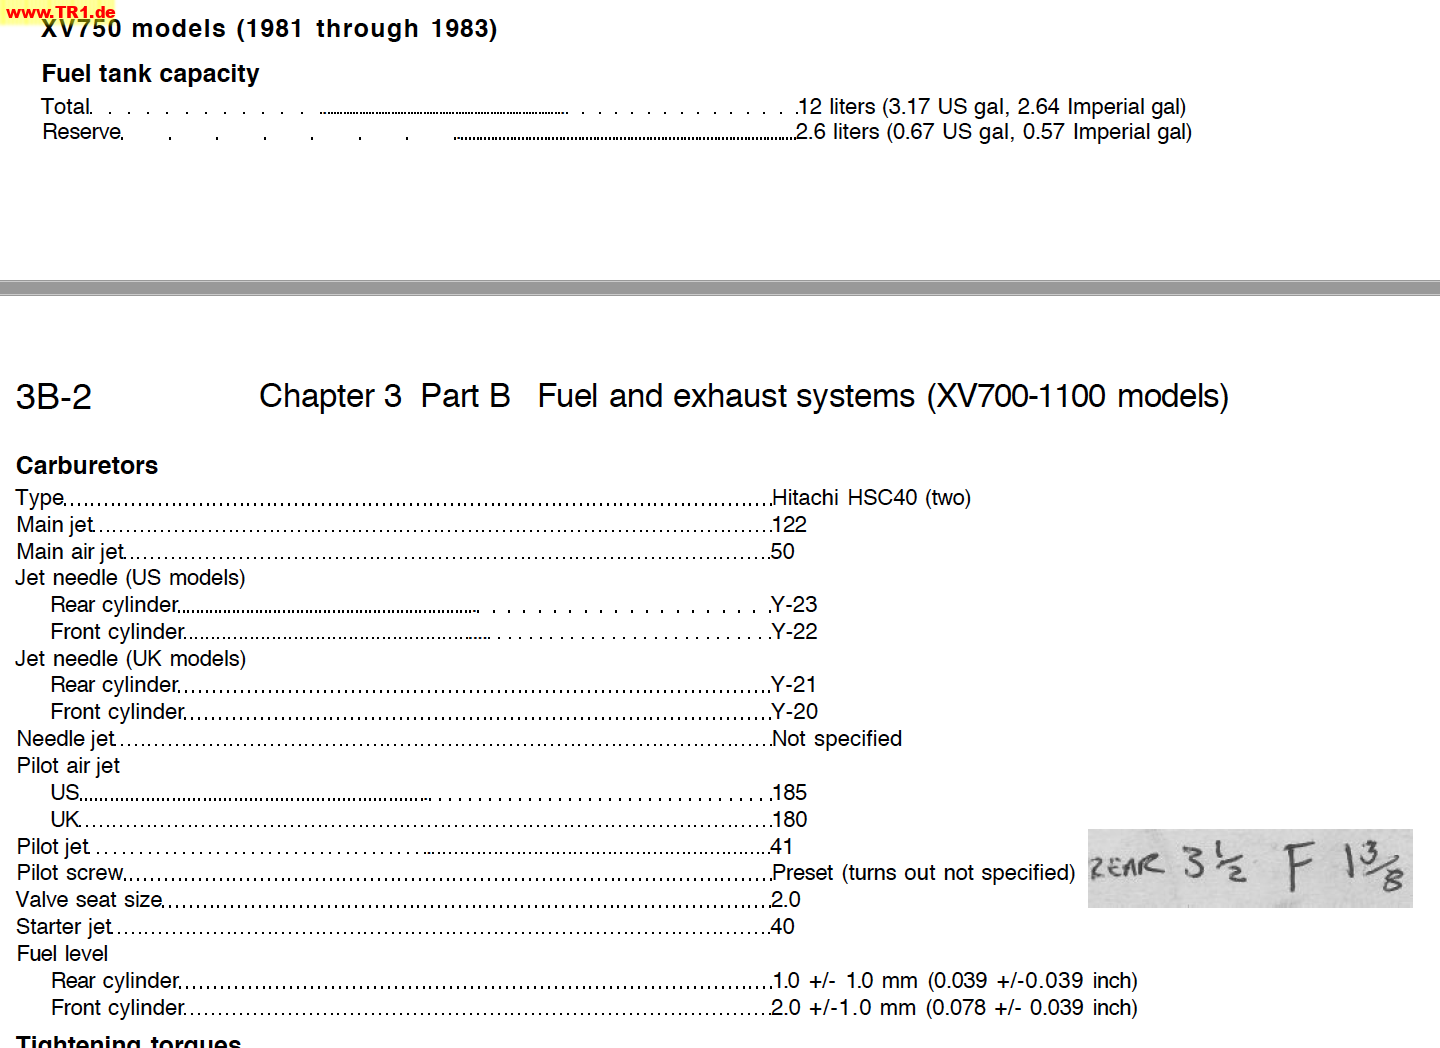Click the 'Type' row label under Carburetors

[x=40, y=498]
